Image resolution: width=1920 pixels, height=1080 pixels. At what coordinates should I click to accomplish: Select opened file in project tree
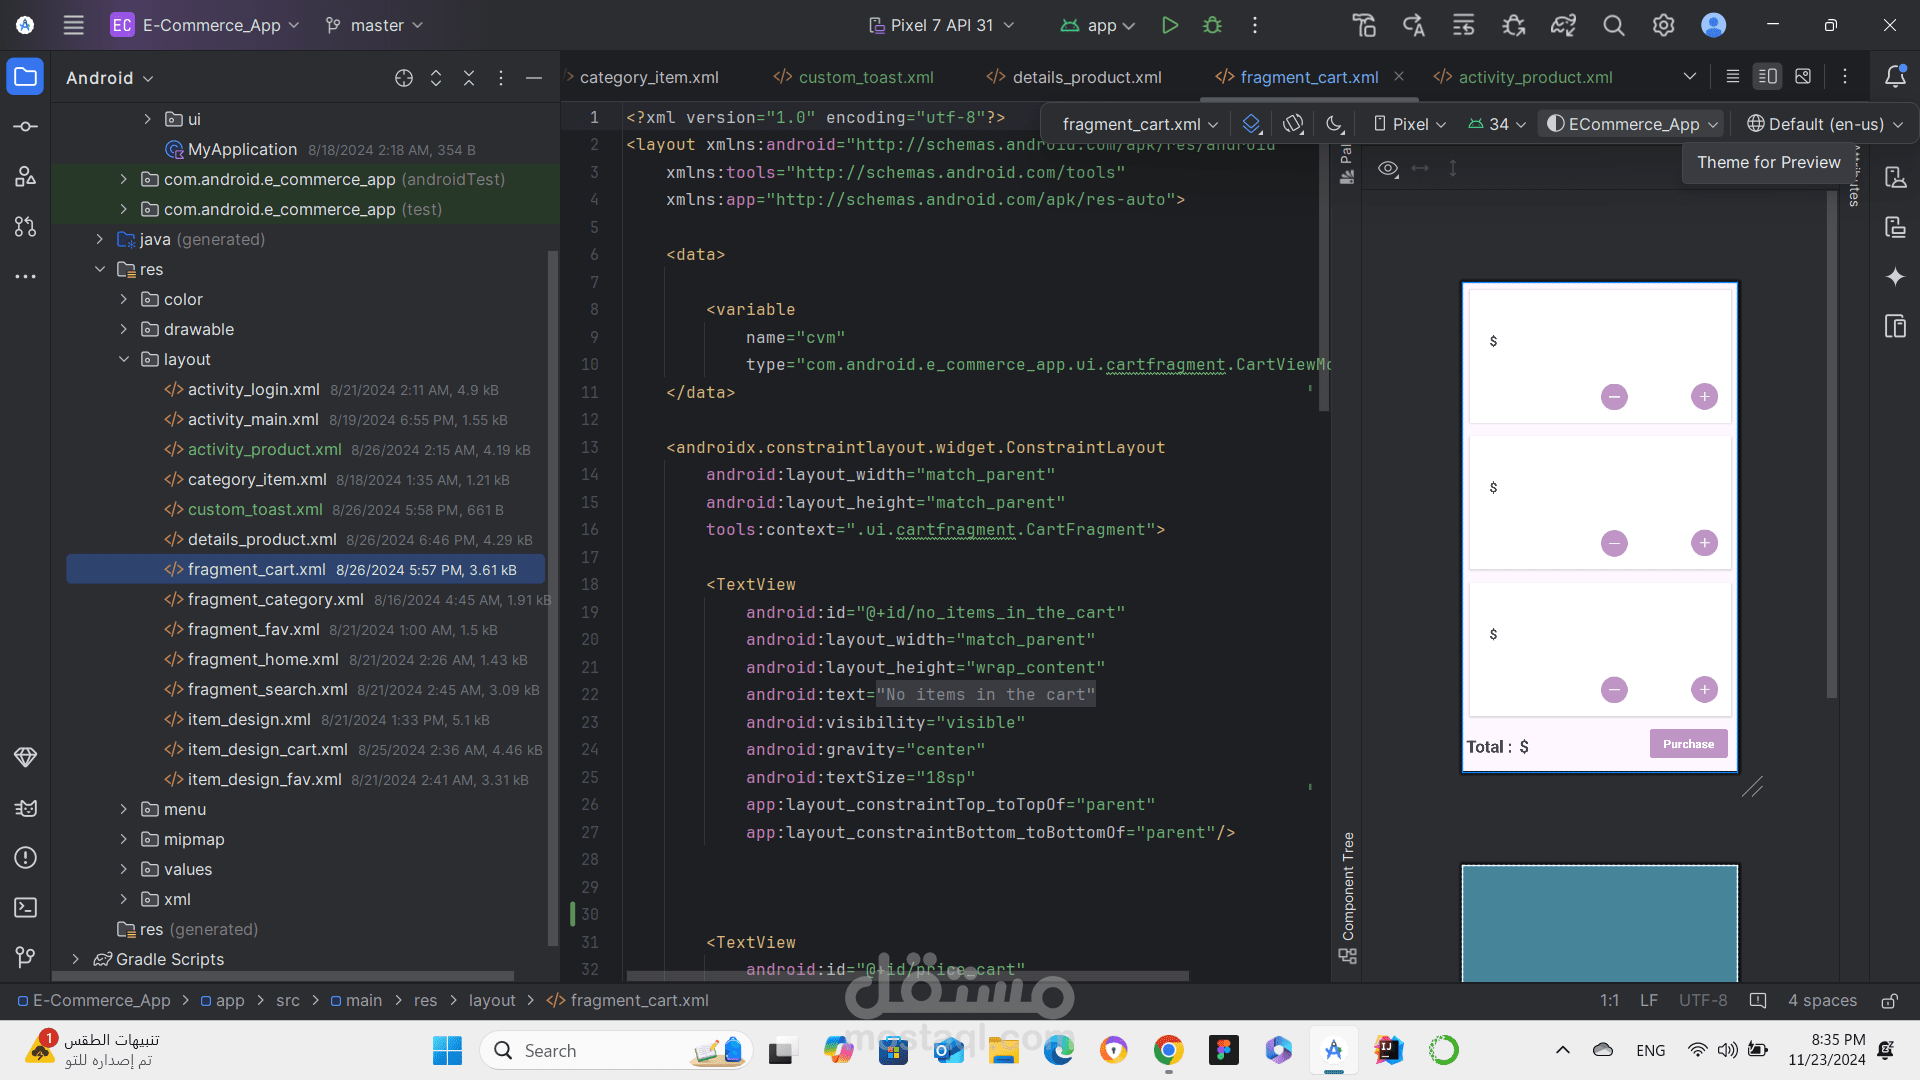tap(403, 78)
